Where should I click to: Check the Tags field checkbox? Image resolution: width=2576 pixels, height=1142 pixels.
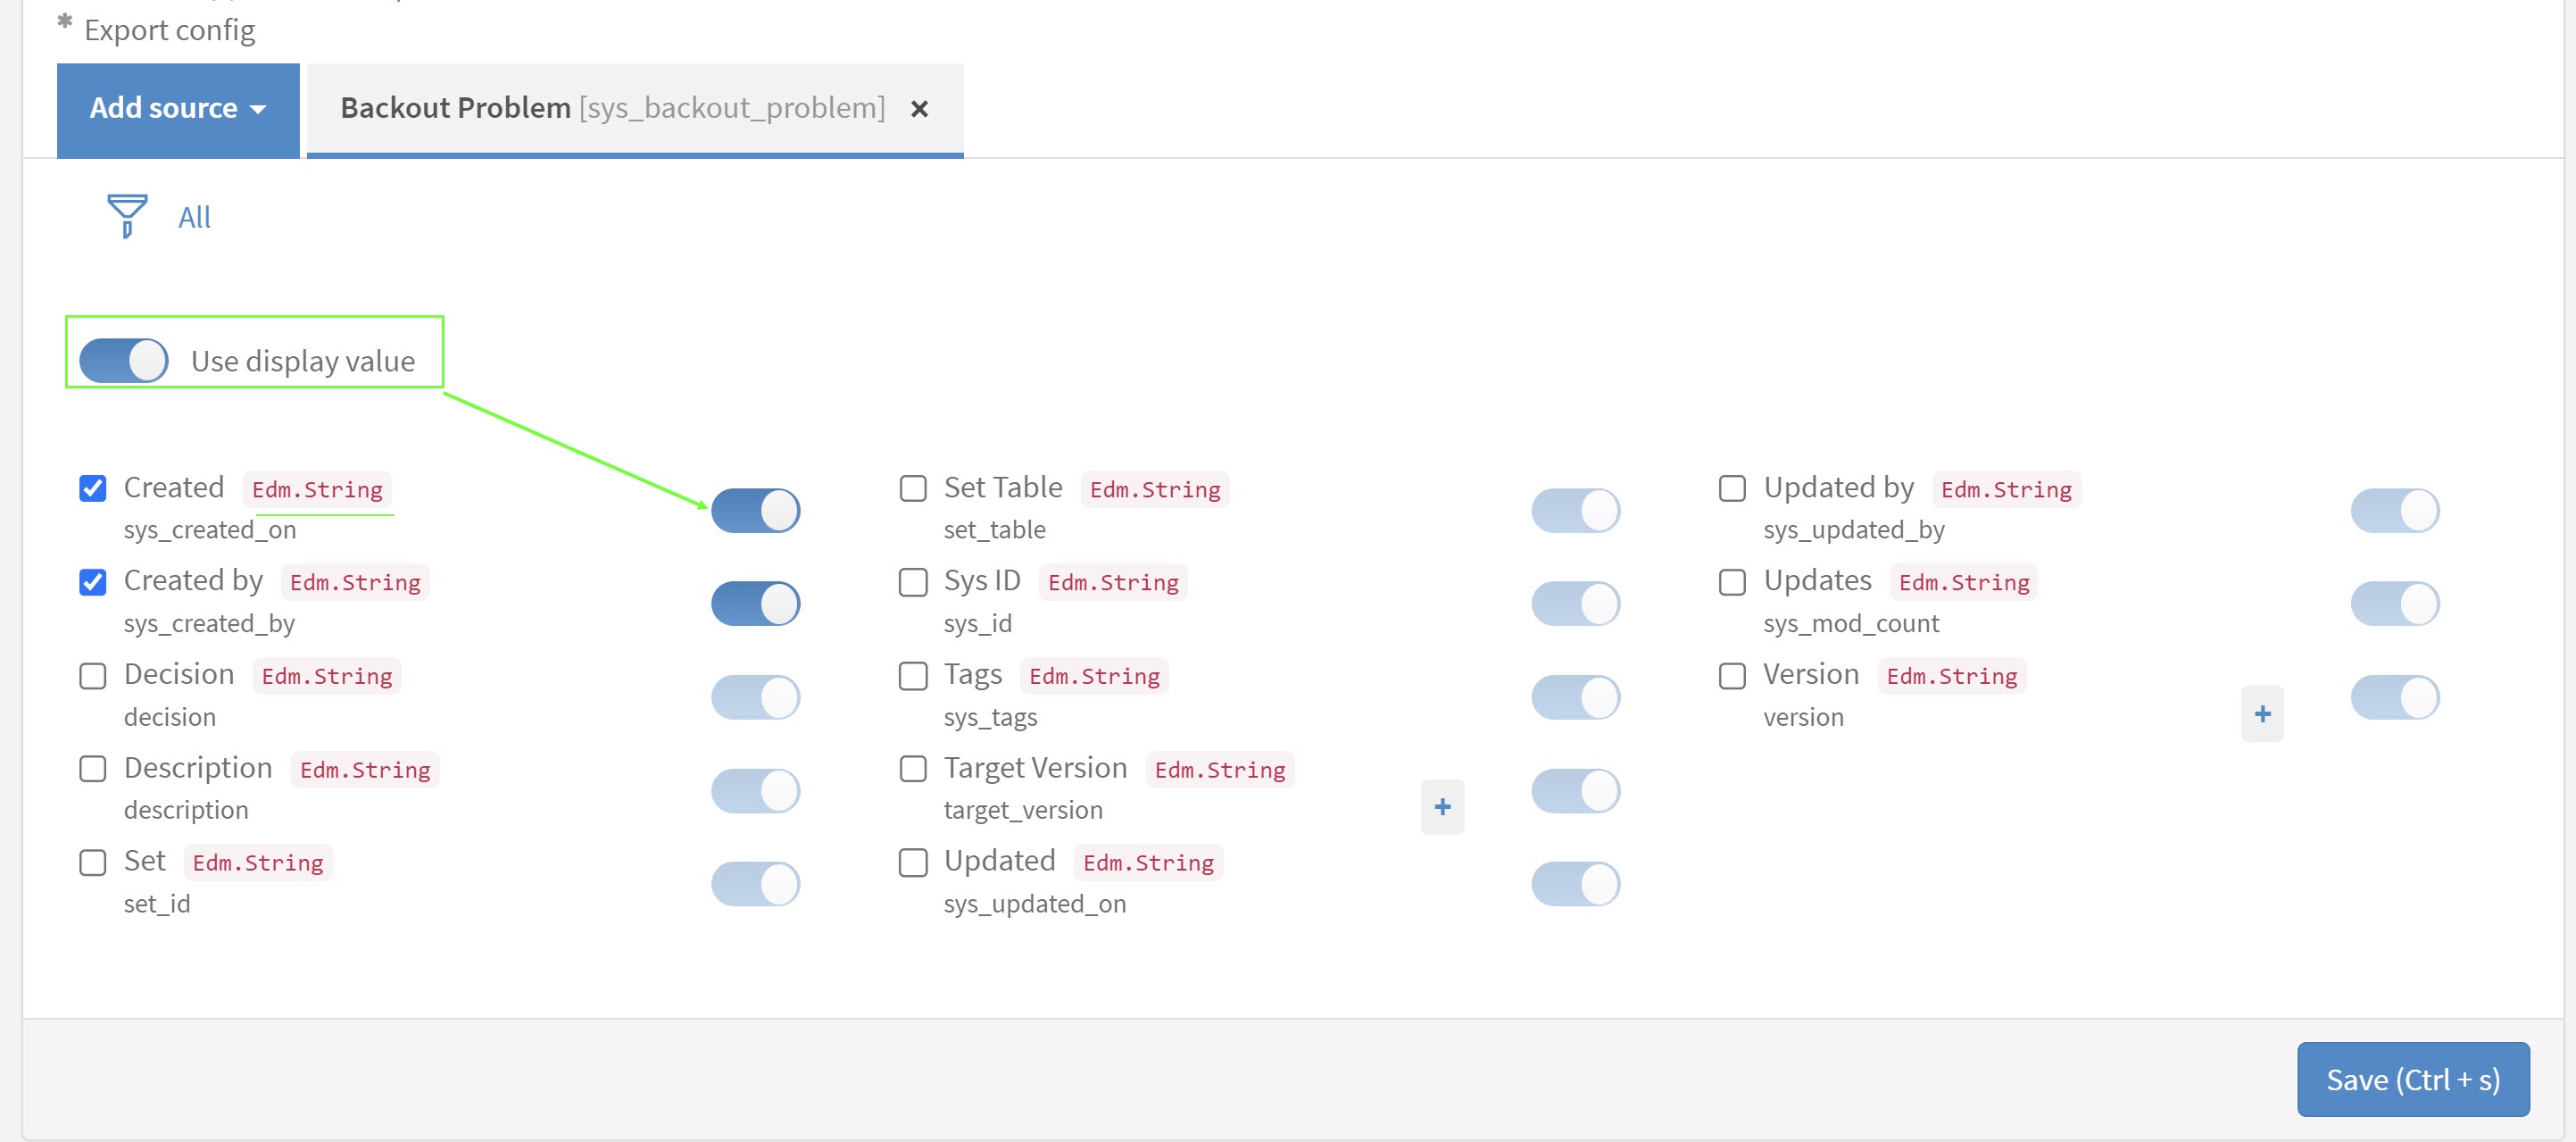tap(913, 676)
